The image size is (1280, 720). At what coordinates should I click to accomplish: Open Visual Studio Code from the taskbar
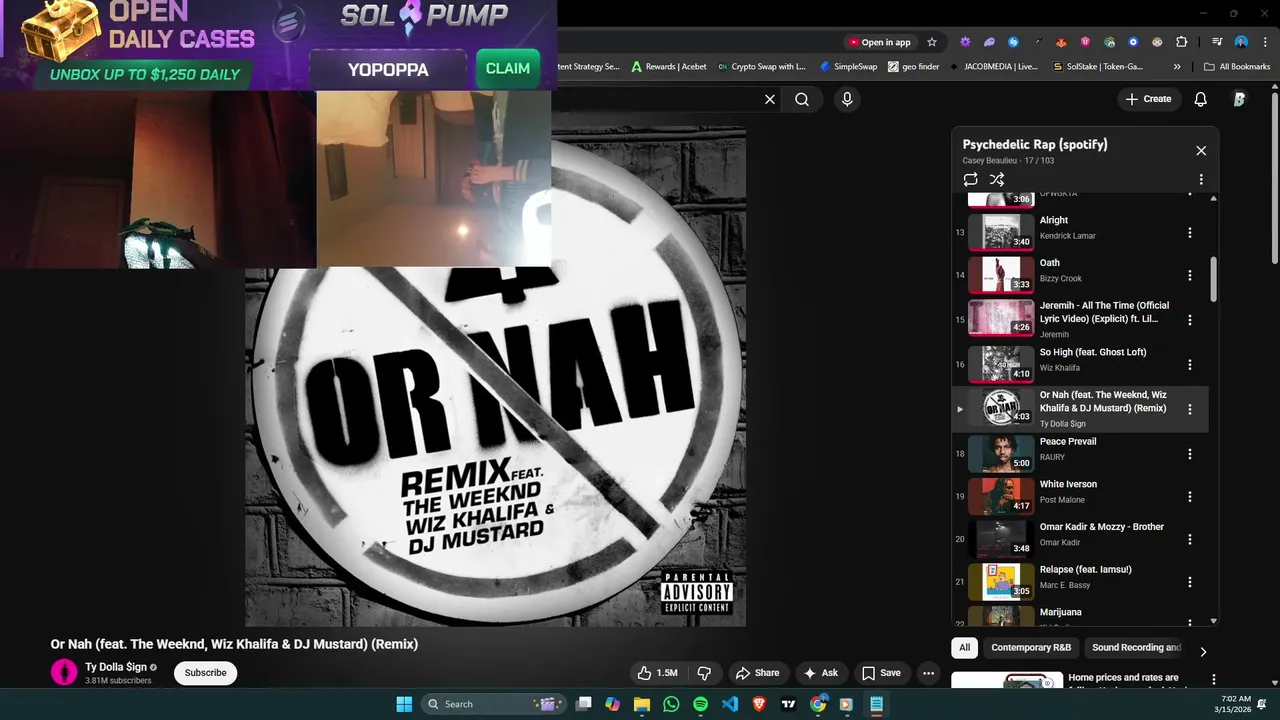click(730, 704)
